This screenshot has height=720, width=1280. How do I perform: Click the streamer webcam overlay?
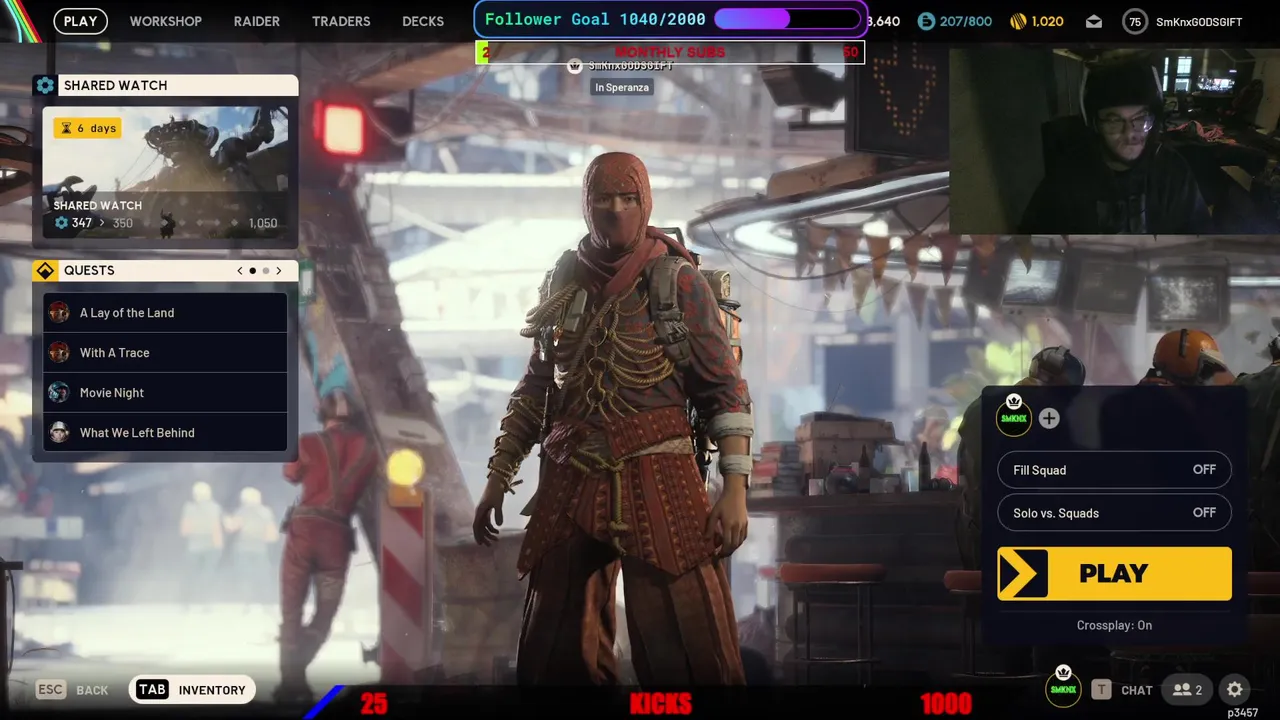pyautogui.click(x=1113, y=140)
